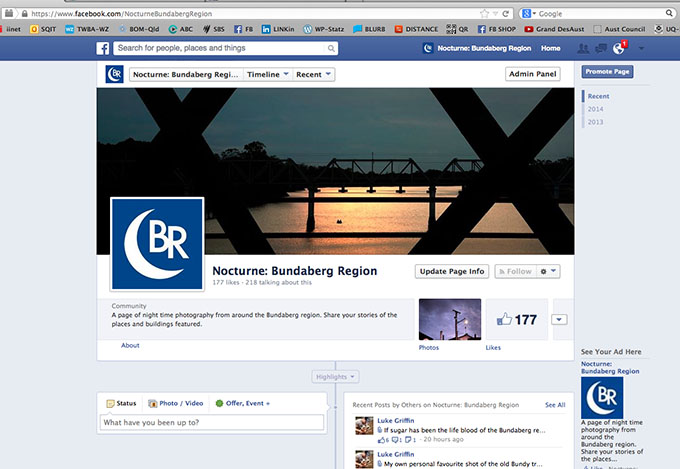Open the Photos thumbnail image
Image resolution: width=680 pixels, height=469 pixels.
point(450,319)
